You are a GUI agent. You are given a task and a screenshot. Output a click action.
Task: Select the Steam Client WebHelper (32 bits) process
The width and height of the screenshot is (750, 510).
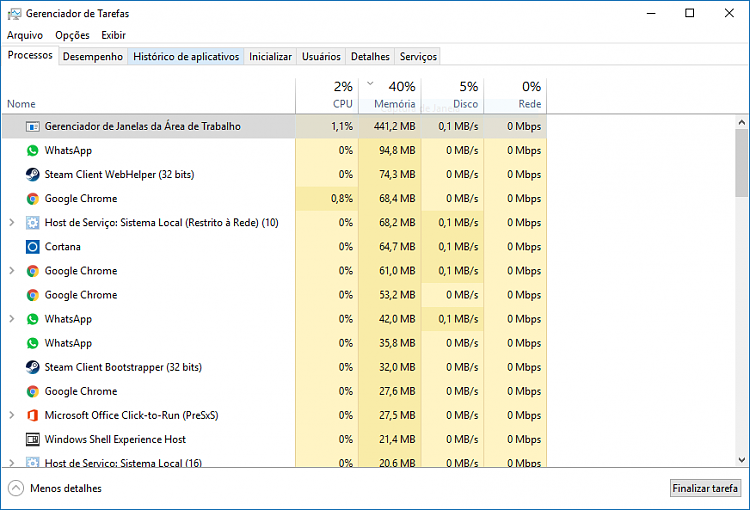[120, 175]
